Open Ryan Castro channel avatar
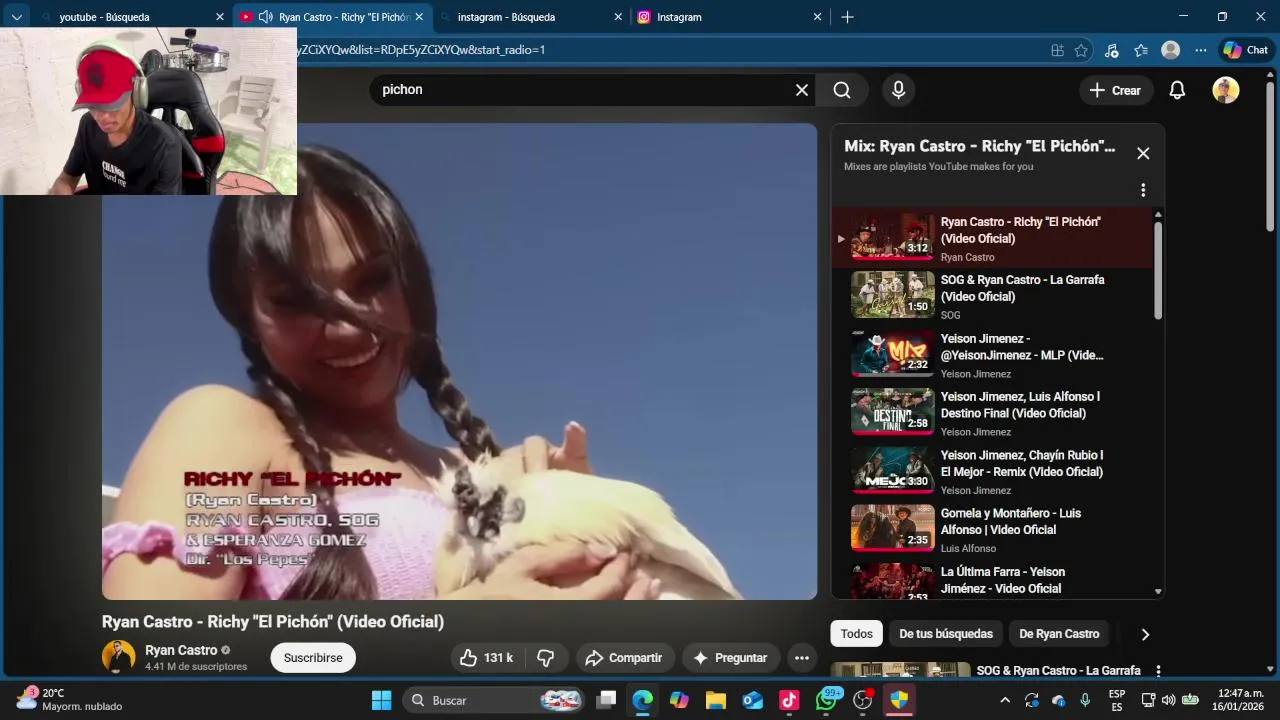1280x720 pixels. [119, 657]
